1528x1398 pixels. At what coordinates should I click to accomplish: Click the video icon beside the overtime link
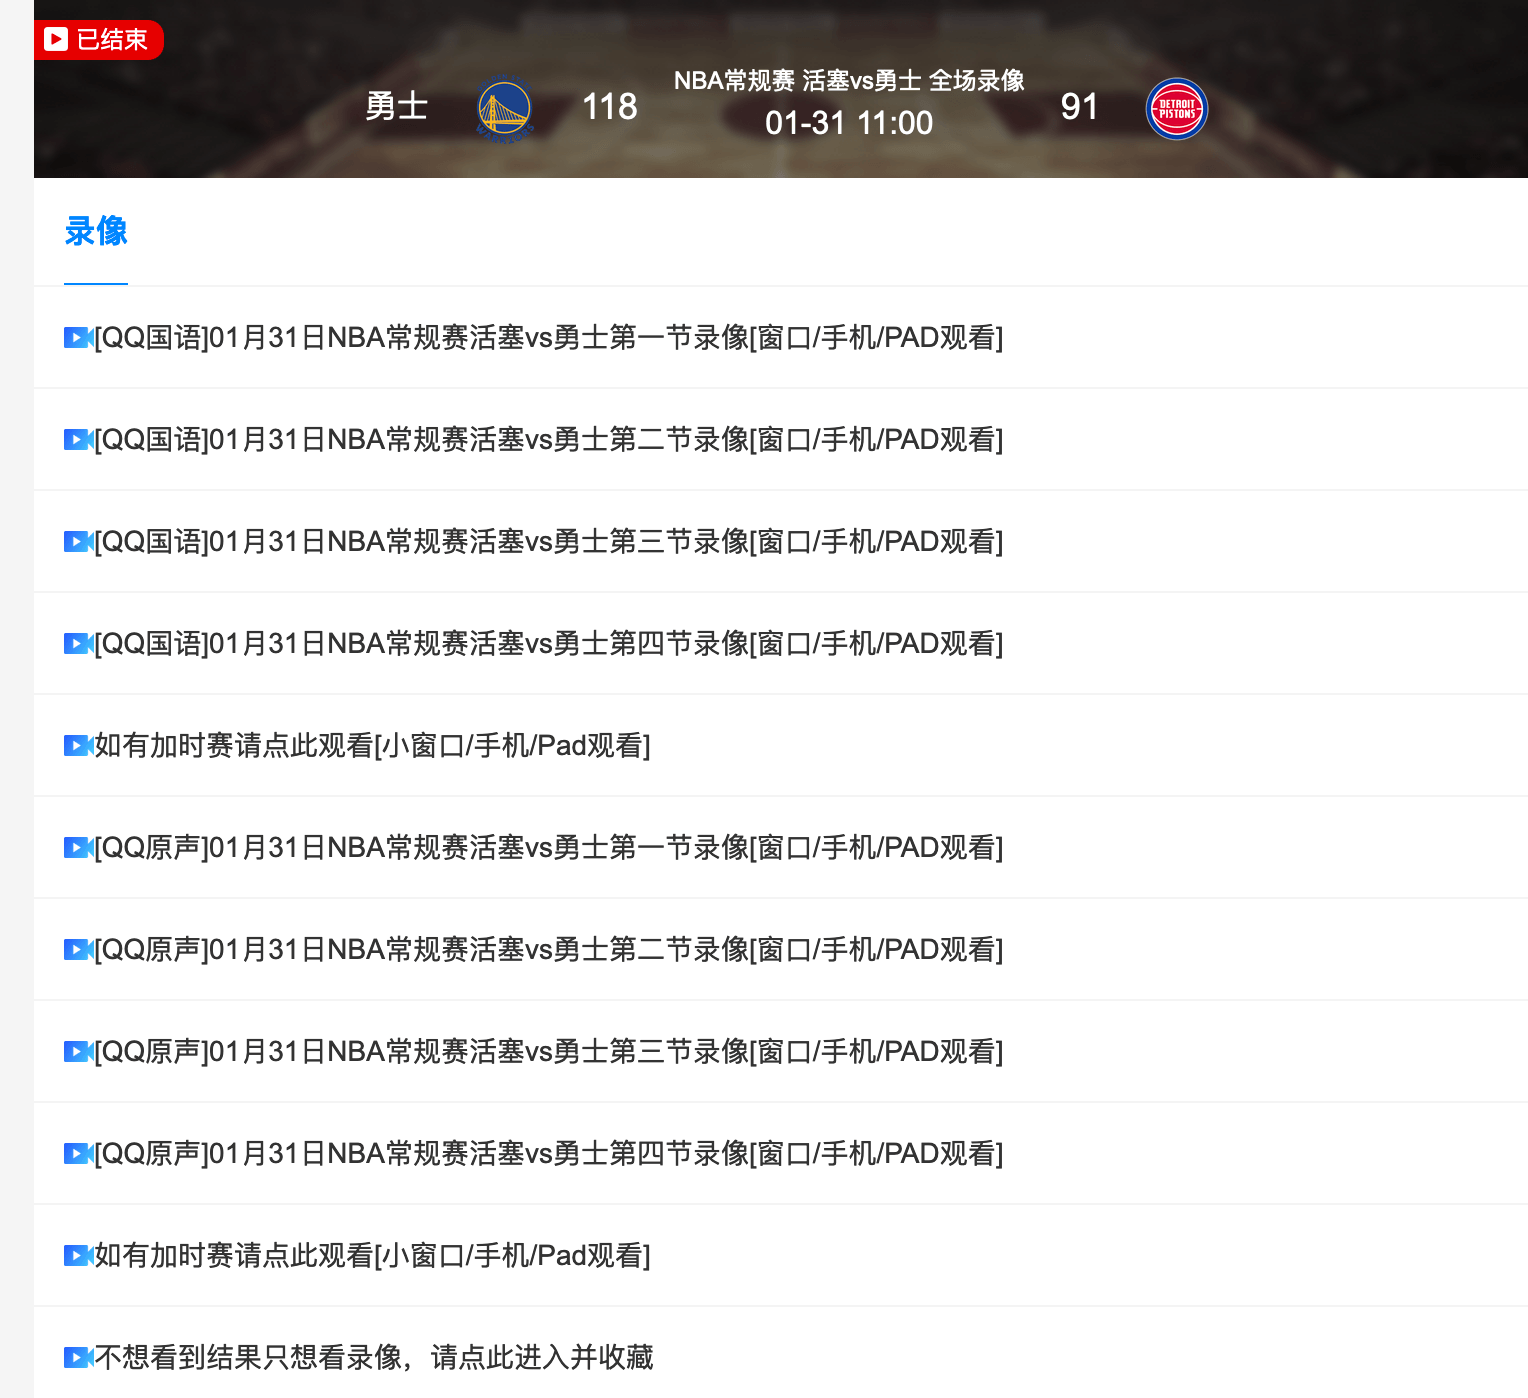coord(77,746)
